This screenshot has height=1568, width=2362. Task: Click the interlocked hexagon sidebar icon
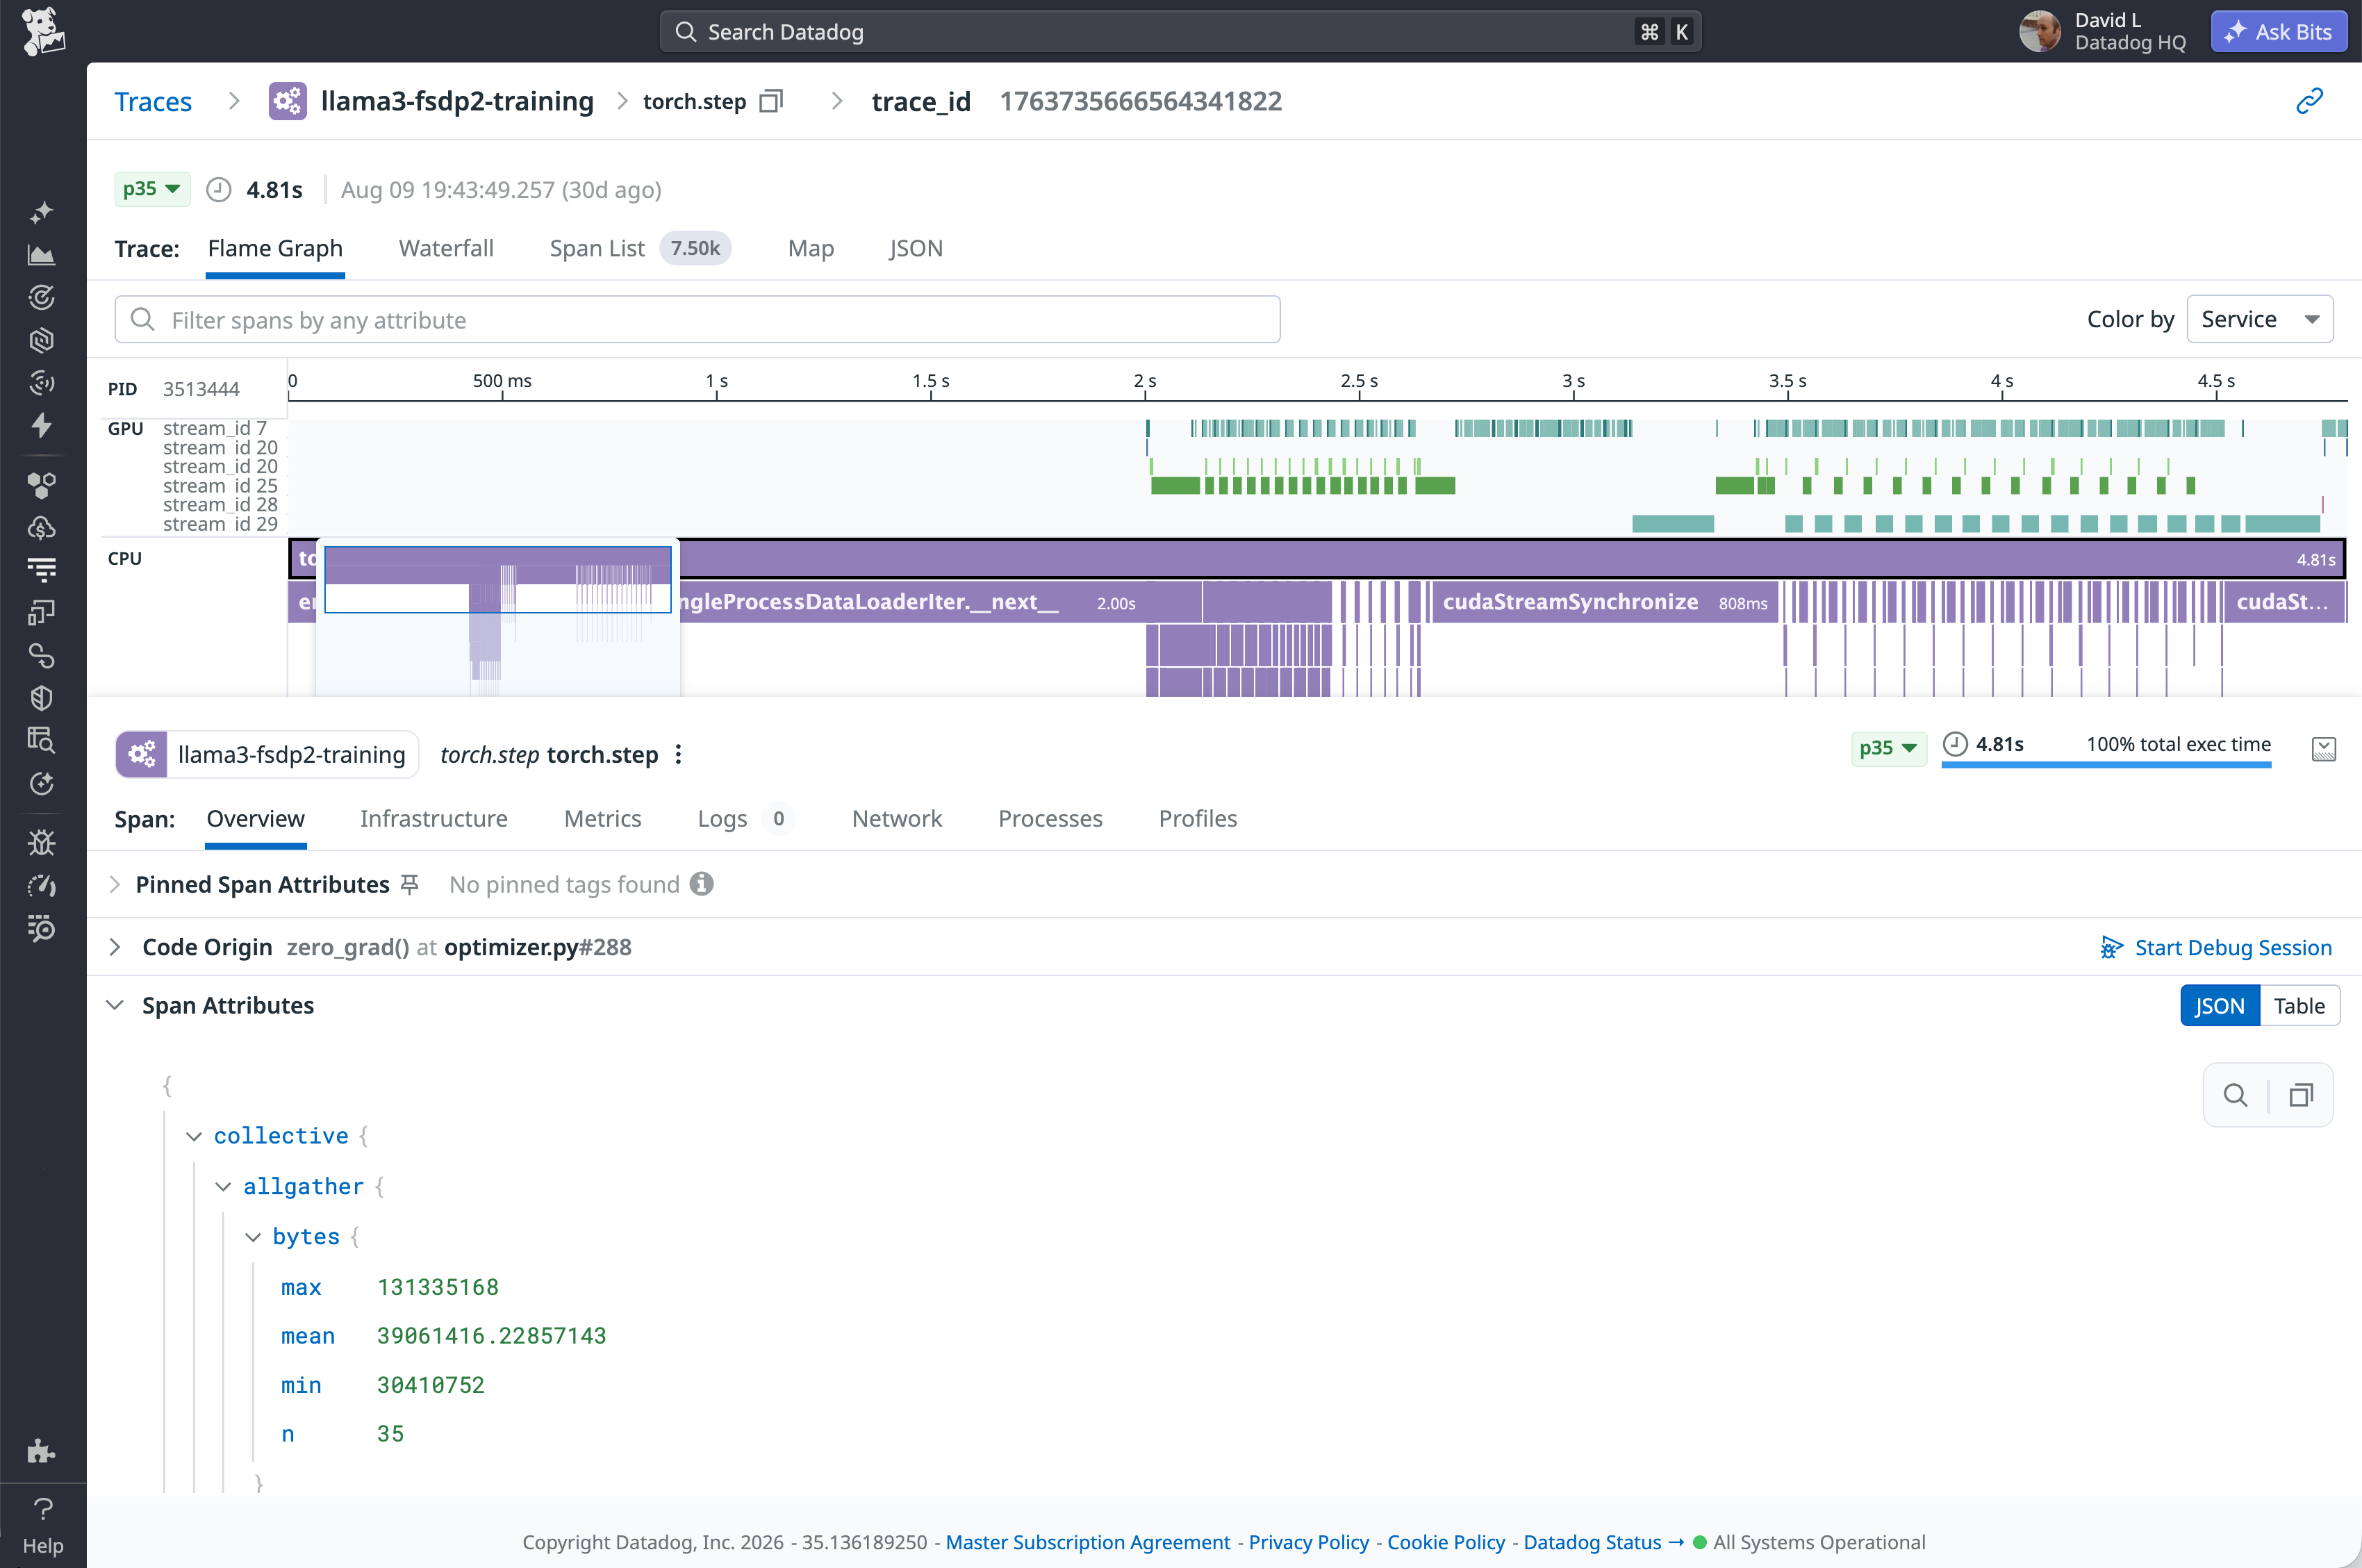click(x=42, y=340)
